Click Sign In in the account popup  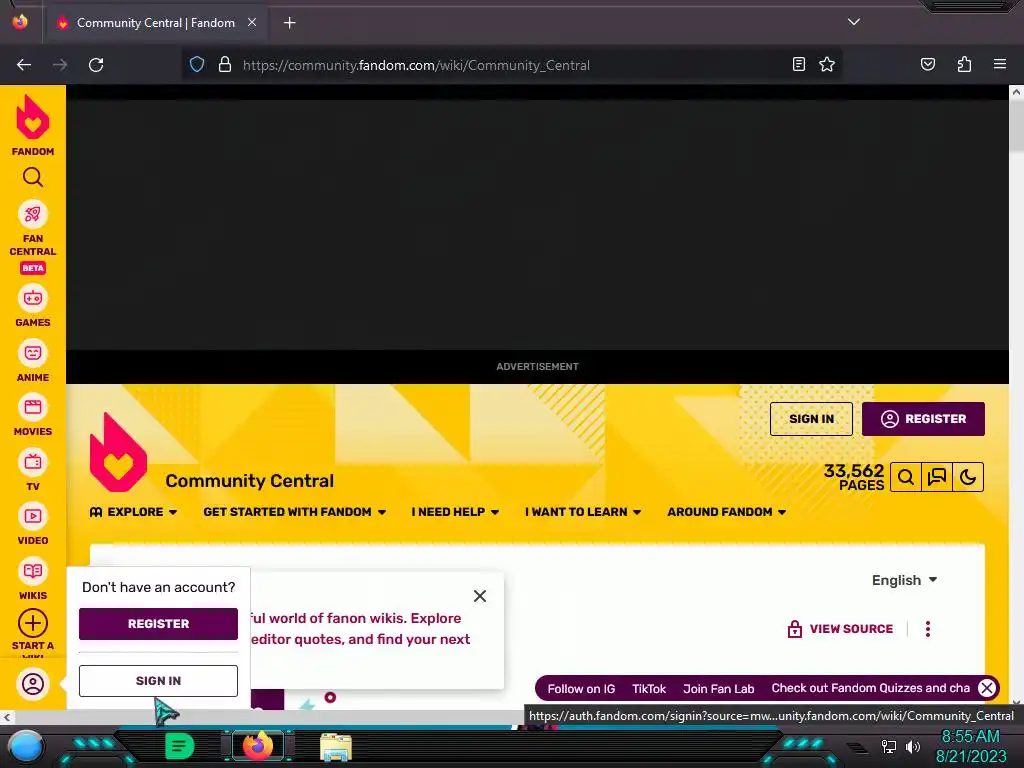pos(158,680)
